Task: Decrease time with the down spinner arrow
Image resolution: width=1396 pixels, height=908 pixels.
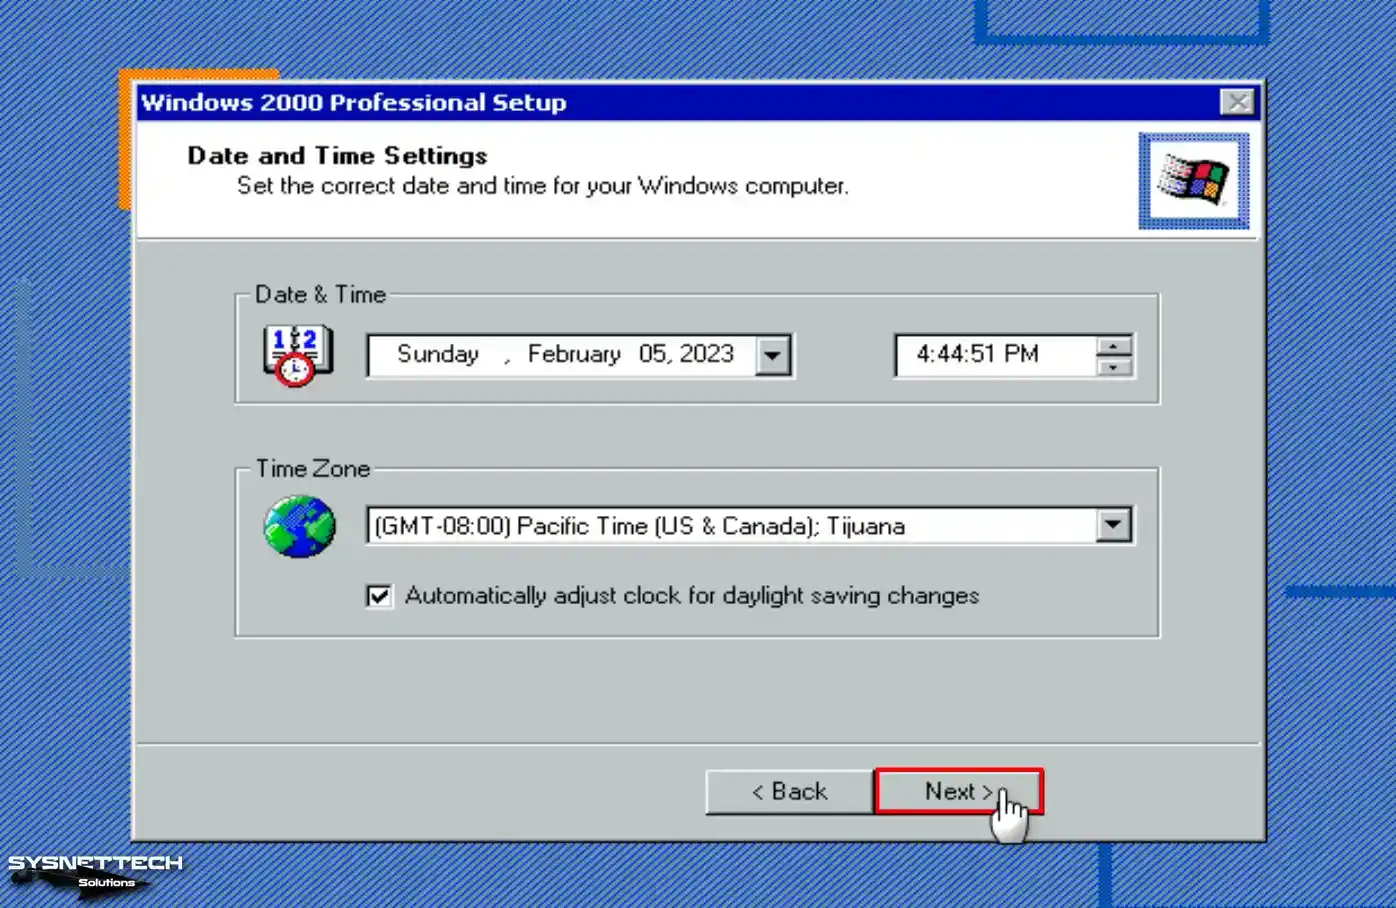Action: [1113, 366]
